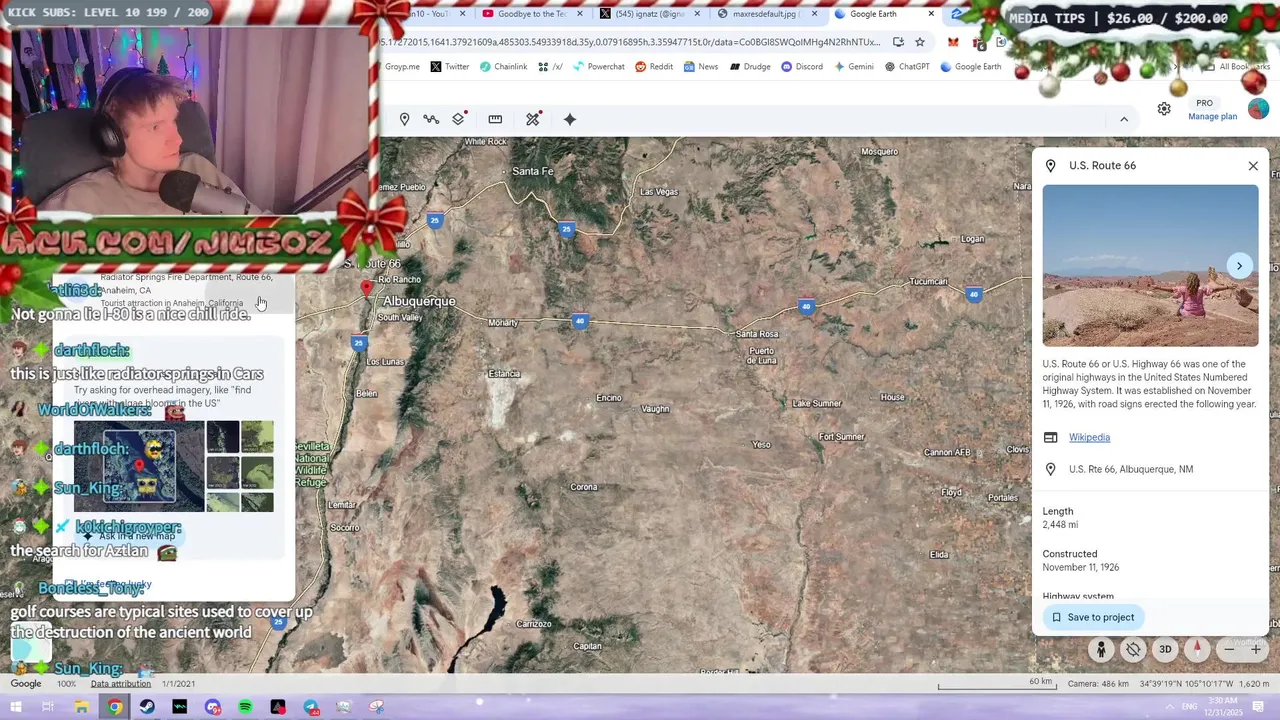This screenshot has width=1280, height=720.
Task: Open the account profile avatar
Action: pos(1258,109)
